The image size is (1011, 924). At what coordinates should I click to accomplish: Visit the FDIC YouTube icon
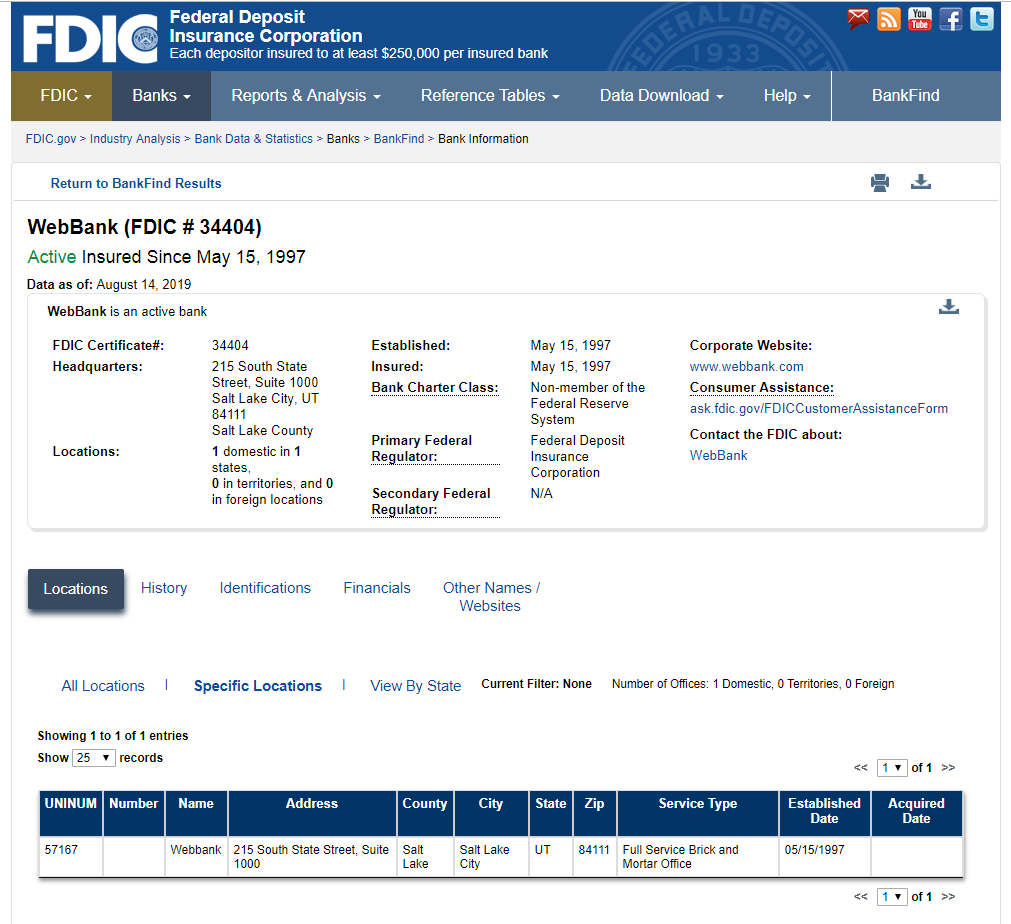[919, 19]
